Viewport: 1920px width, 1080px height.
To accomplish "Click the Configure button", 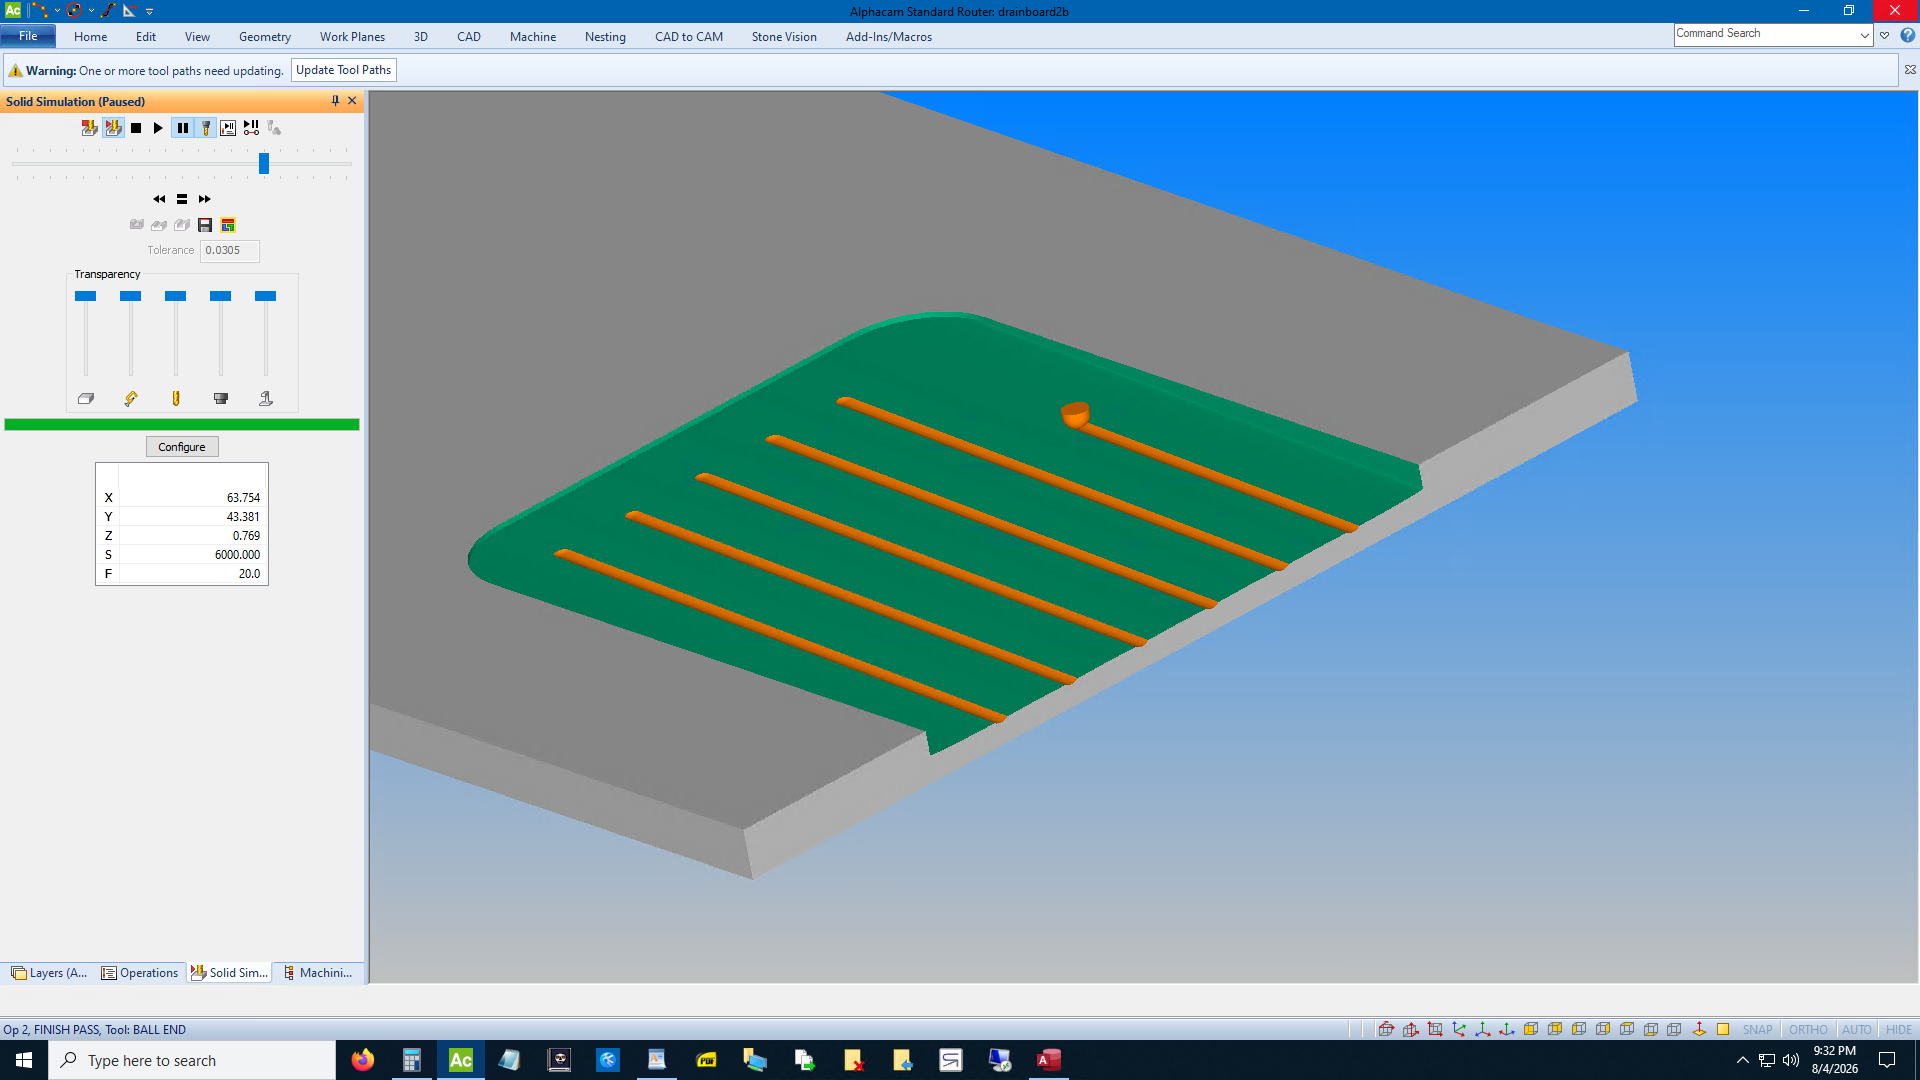I will [x=182, y=447].
